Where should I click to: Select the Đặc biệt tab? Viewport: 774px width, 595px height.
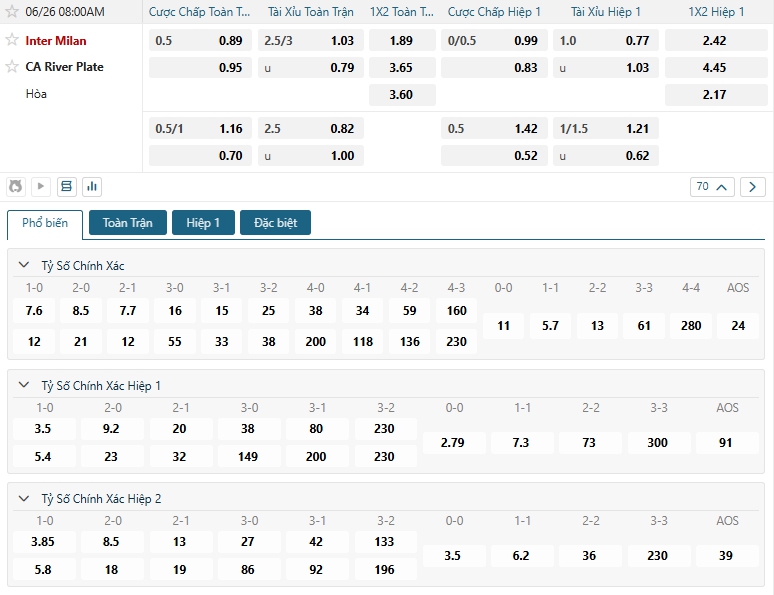275,223
